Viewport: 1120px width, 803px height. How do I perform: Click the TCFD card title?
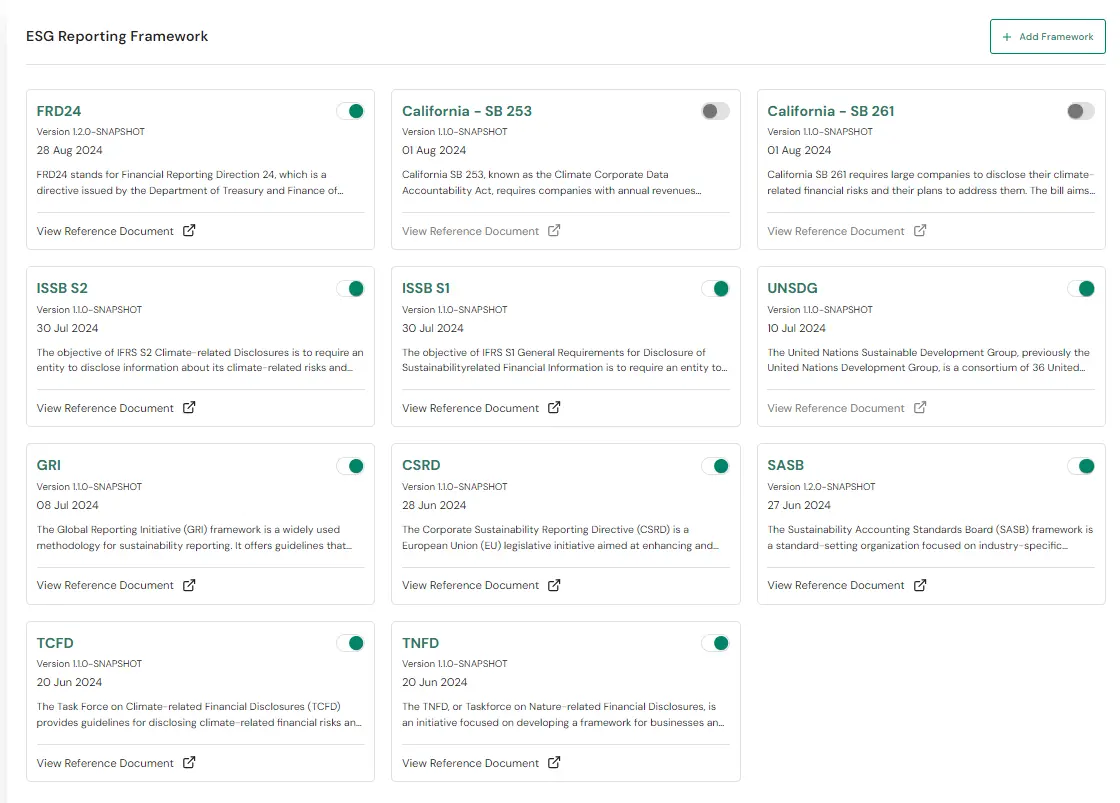tap(55, 643)
